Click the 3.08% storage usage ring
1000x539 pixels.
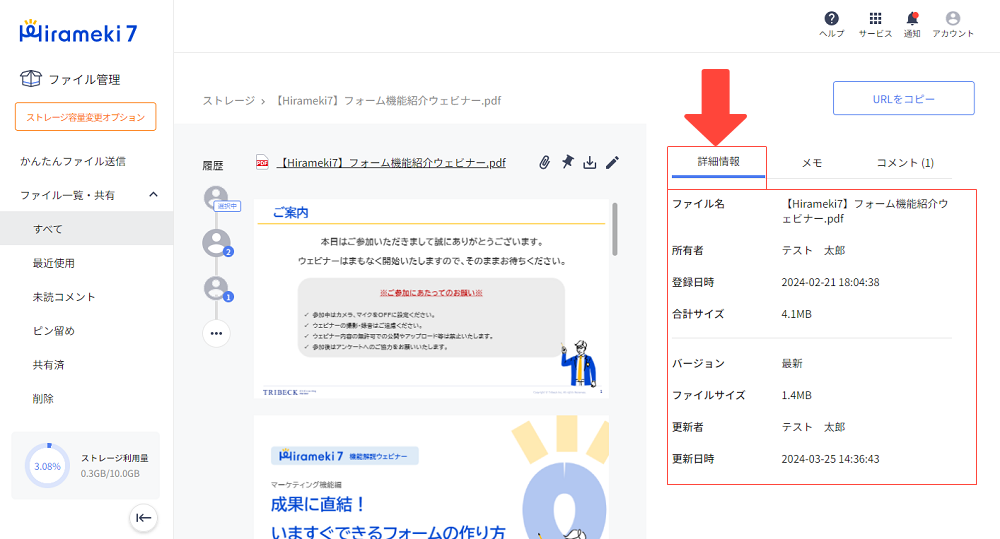click(x=47, y=466)
